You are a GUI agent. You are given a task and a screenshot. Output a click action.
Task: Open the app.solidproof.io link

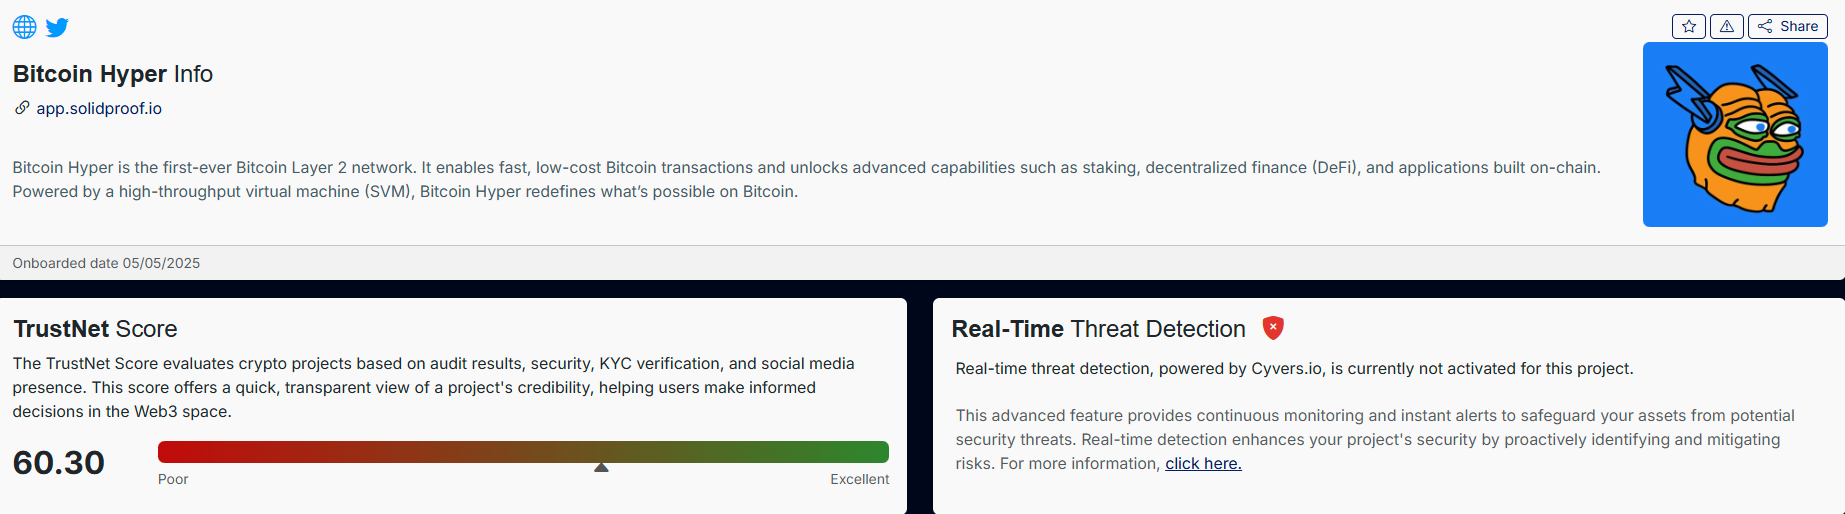click(x=99, y=108)
